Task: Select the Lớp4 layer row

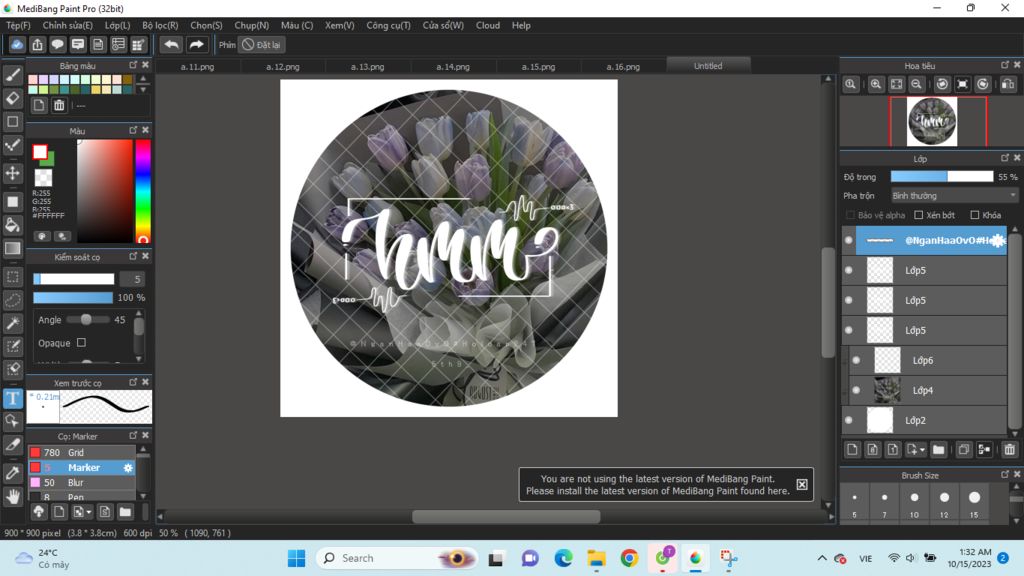Action: click(x=927, y=391)
